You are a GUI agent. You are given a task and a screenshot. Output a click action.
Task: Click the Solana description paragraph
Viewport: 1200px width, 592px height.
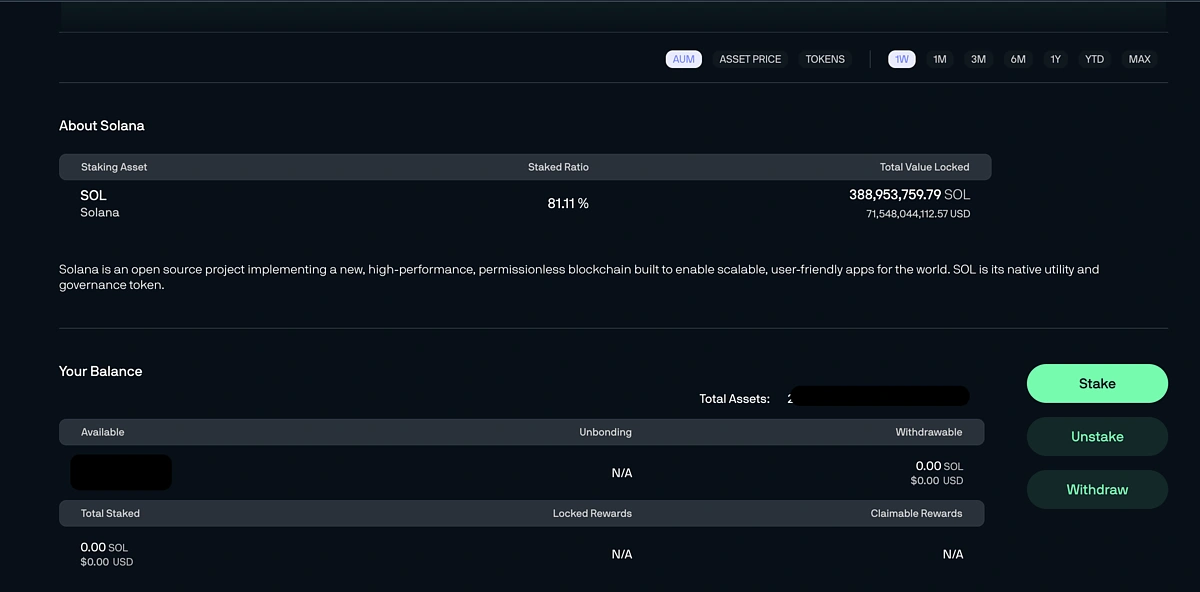[x=579, y=277]
